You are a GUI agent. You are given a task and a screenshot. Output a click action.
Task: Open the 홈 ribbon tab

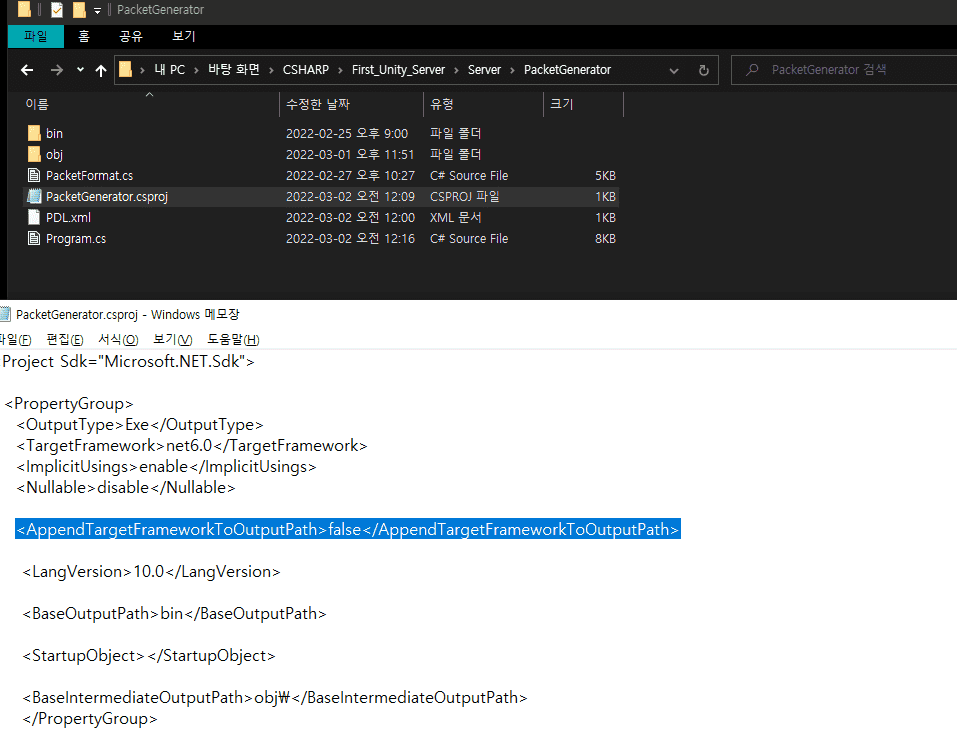click(84, 36)
